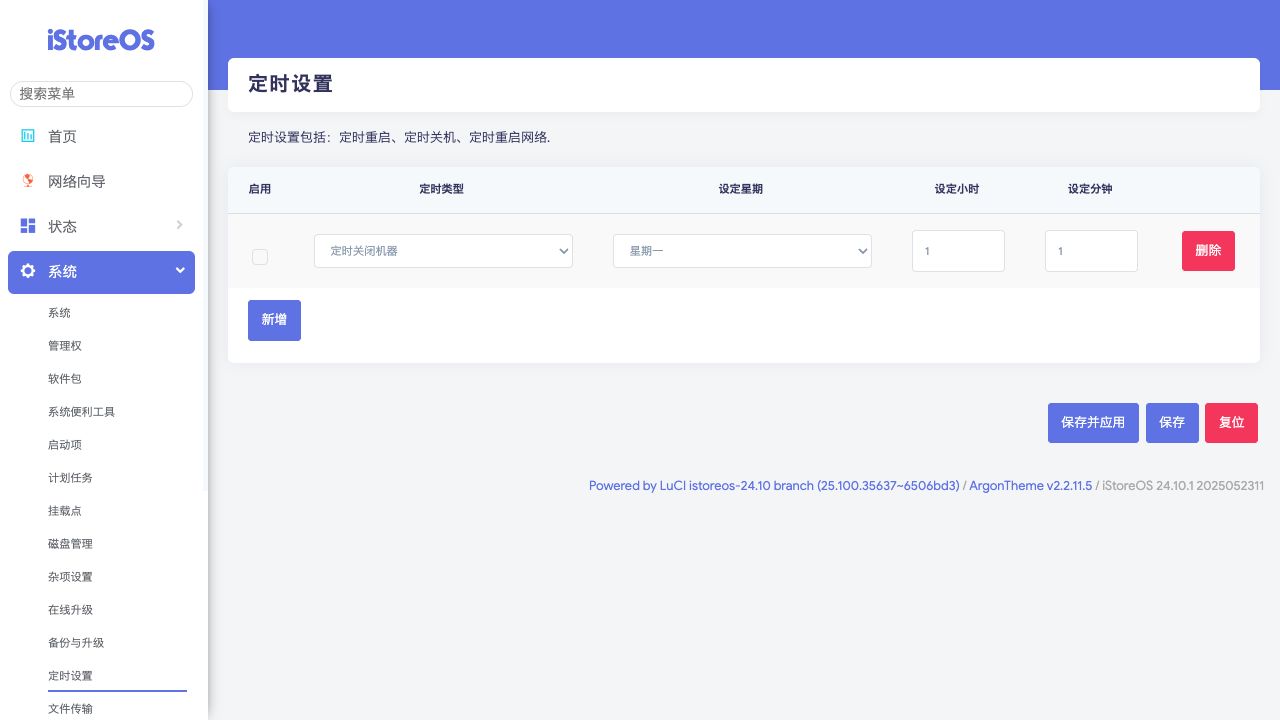Click the 系统 gear icon

click(x=28, y=271)
